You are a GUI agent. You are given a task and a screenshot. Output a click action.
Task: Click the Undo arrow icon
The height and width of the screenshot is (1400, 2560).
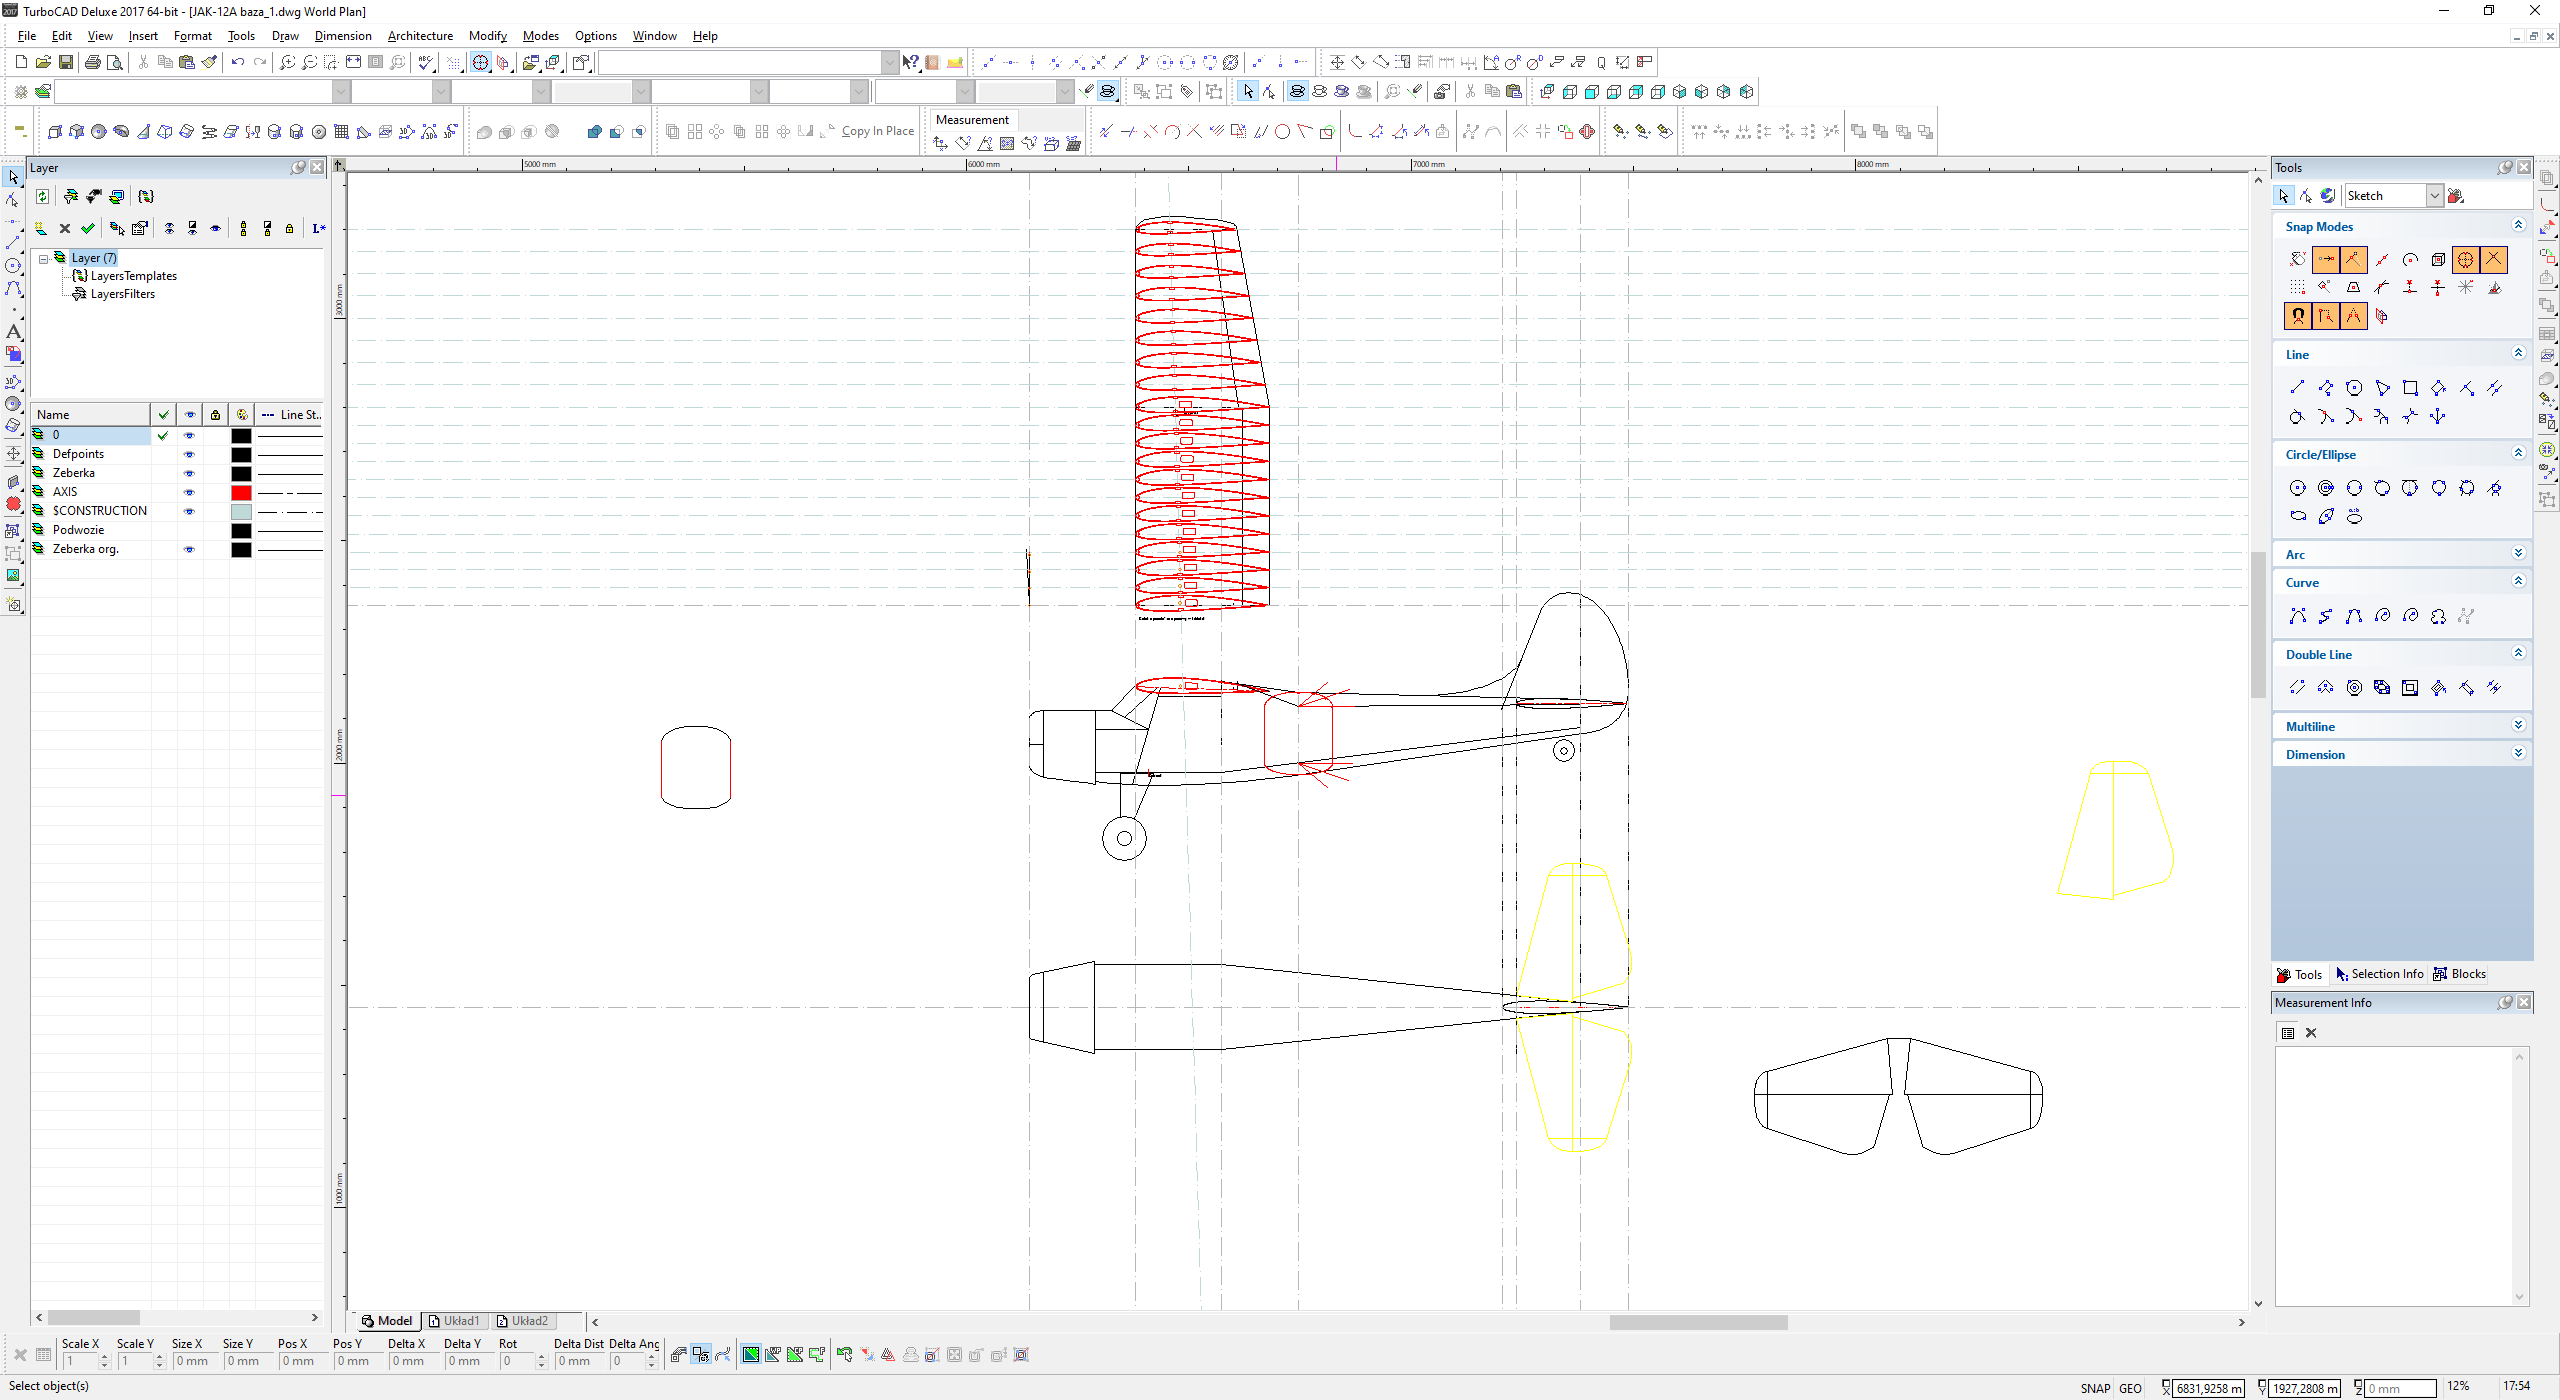237,62
